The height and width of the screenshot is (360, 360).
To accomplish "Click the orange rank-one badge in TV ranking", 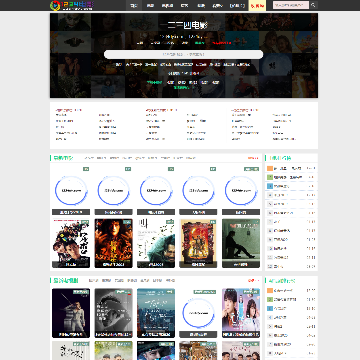I will (x=270, y=291).
